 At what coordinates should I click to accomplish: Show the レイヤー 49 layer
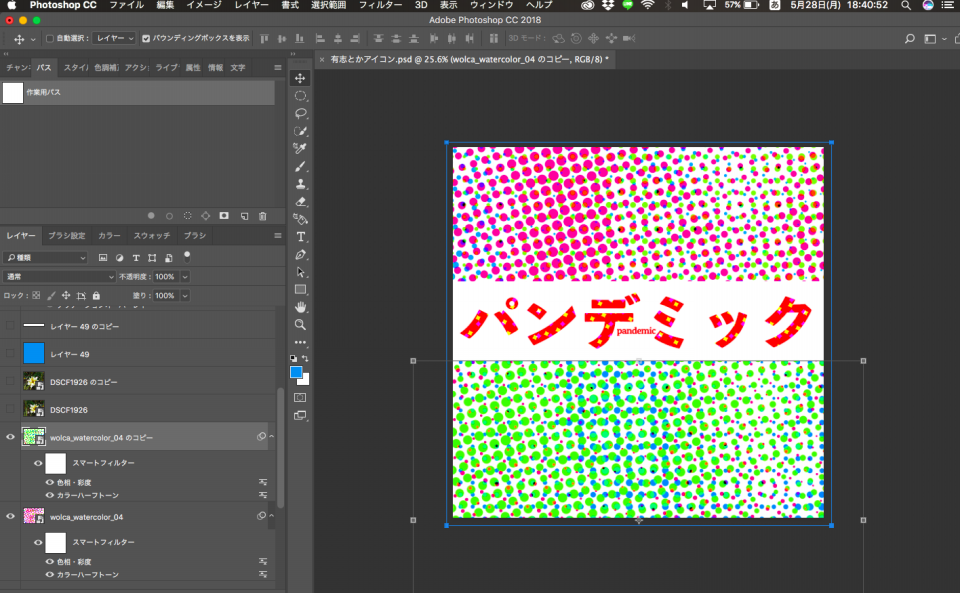[11, 354]
